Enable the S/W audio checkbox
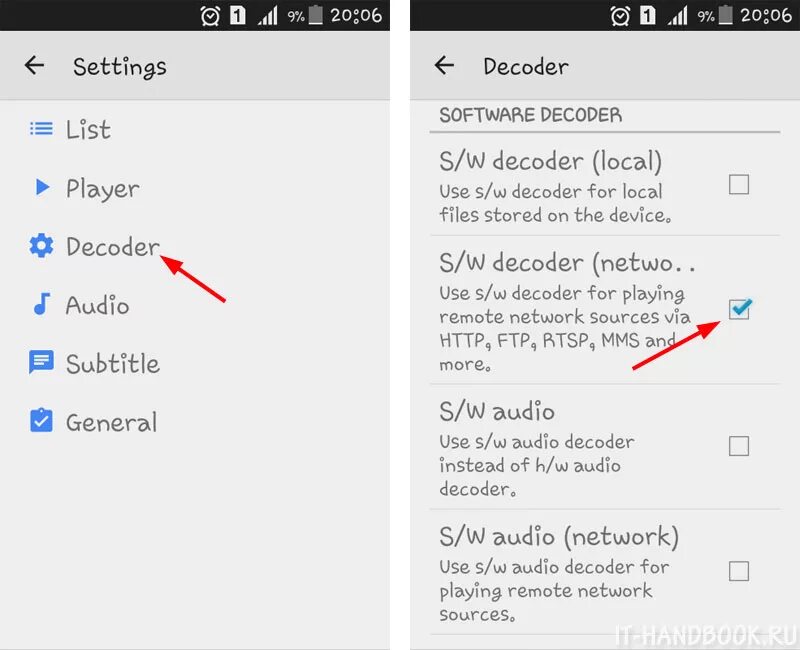 tap(738, 445)
